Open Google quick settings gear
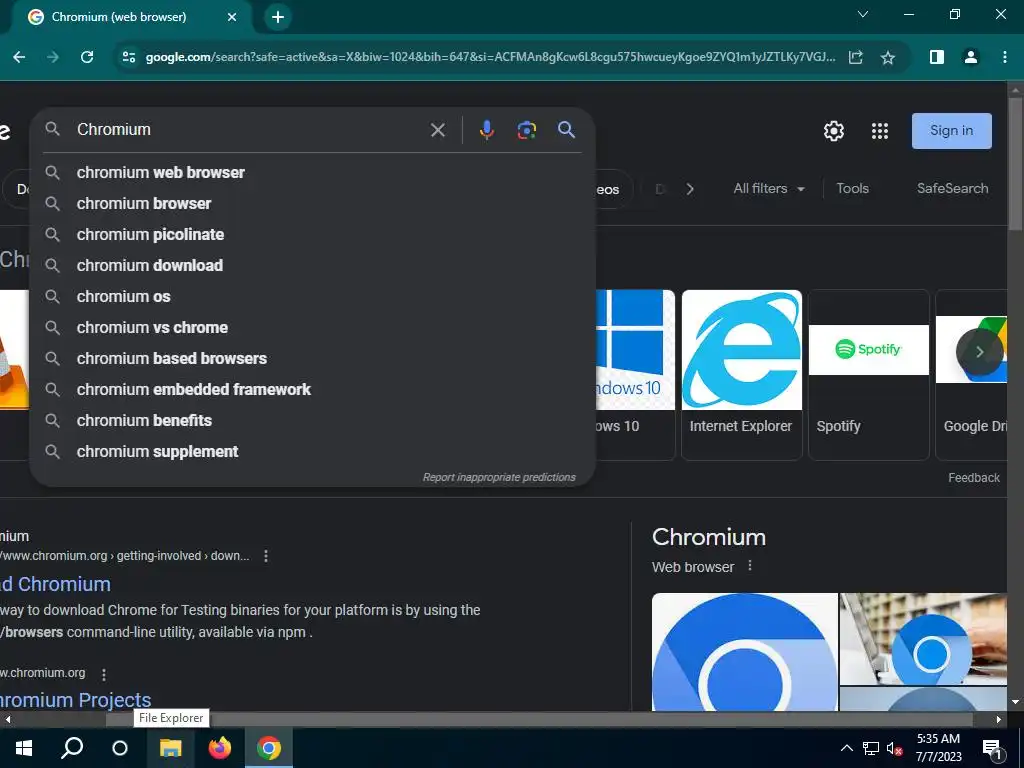1024x768 pixels. point(834,131)
